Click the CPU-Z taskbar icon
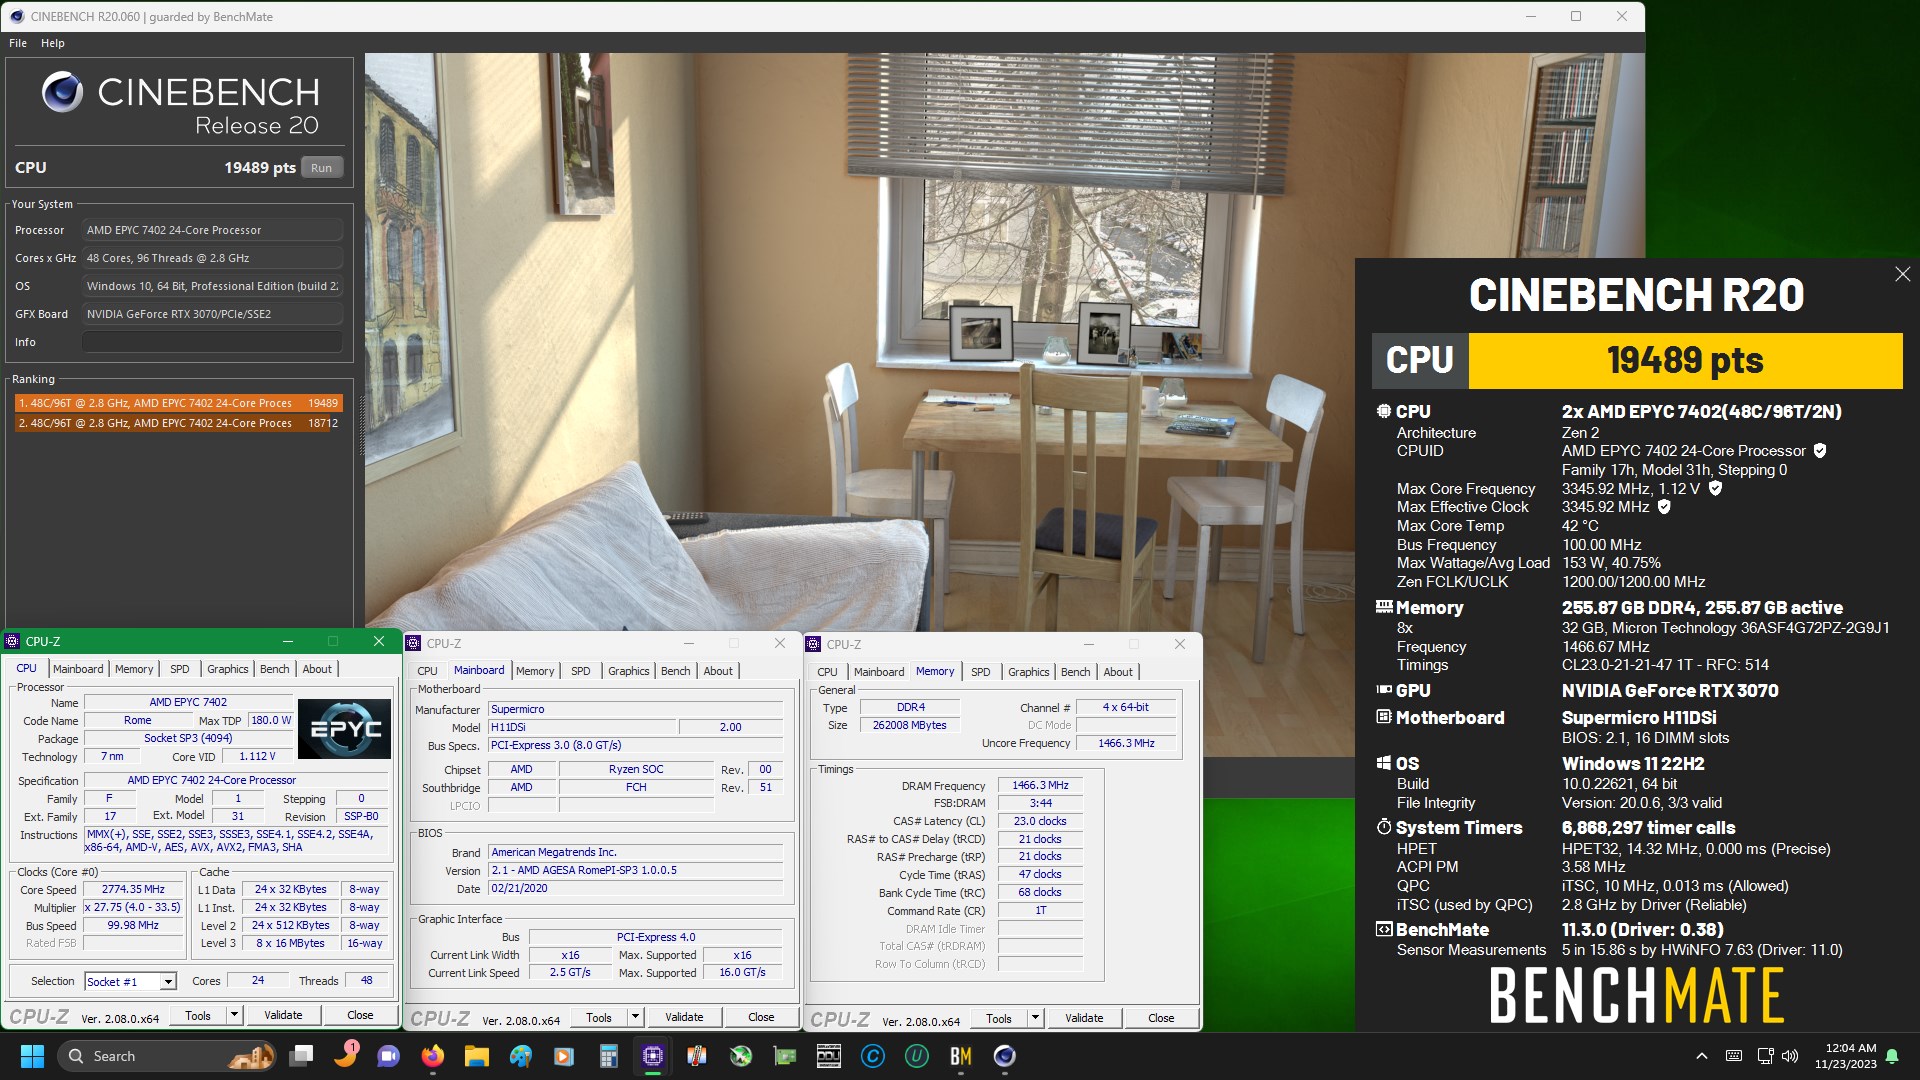 (653, 1056)
